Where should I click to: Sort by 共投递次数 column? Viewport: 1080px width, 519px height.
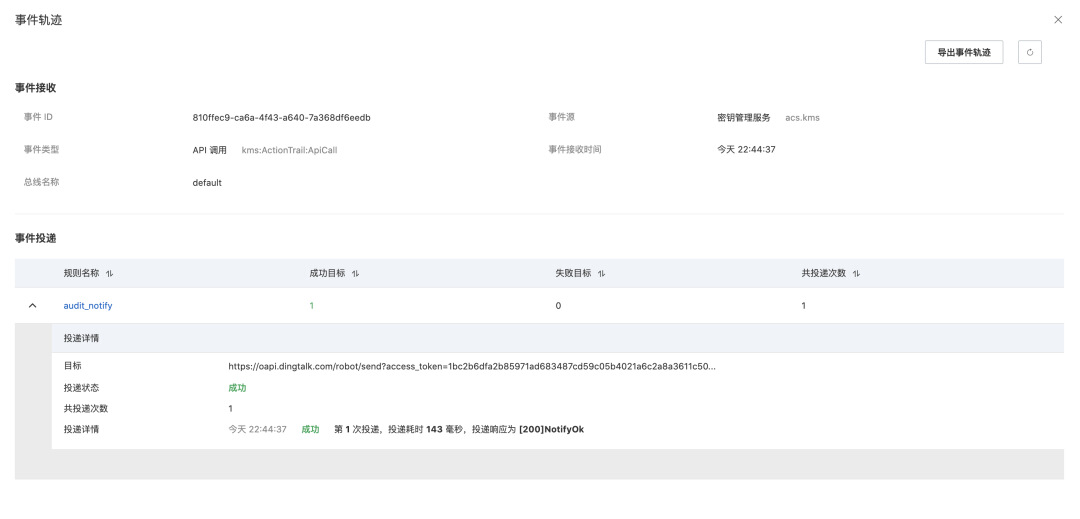(856, 273)
